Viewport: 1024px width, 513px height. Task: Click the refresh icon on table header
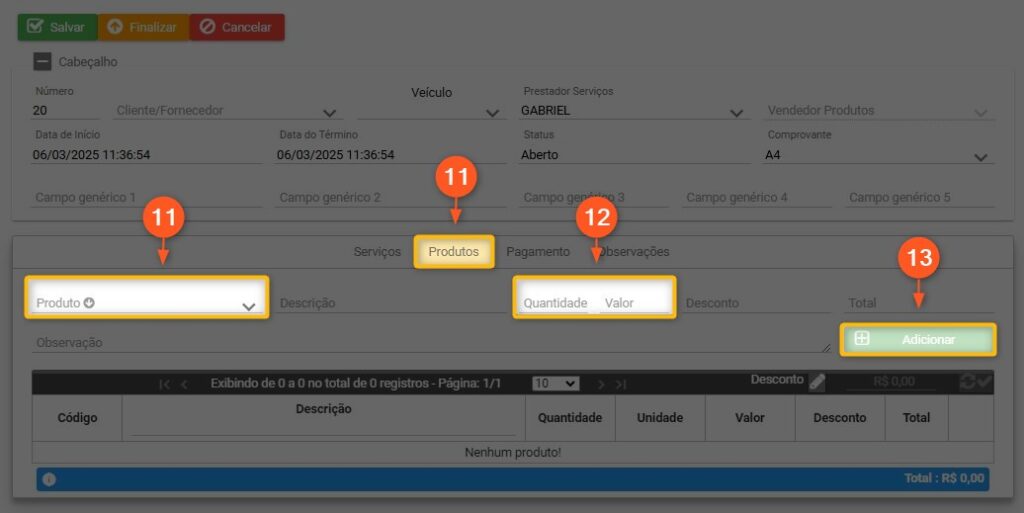coord(967,382)
